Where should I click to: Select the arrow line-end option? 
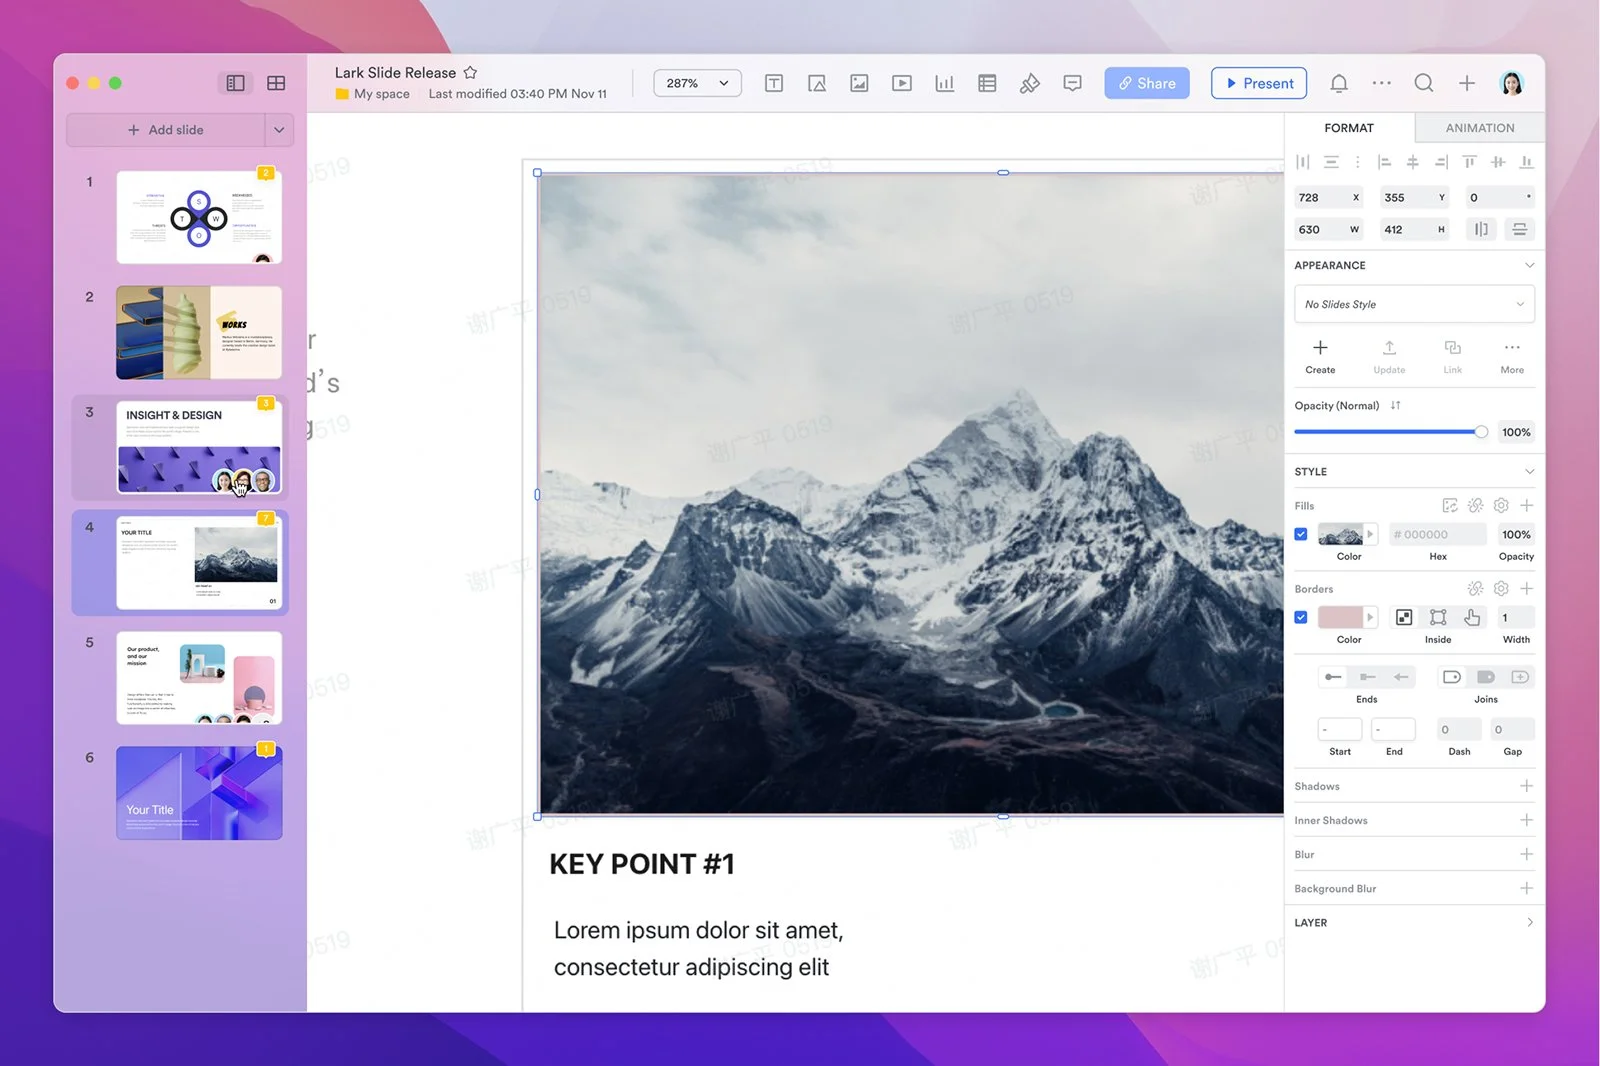point(1401,677)
